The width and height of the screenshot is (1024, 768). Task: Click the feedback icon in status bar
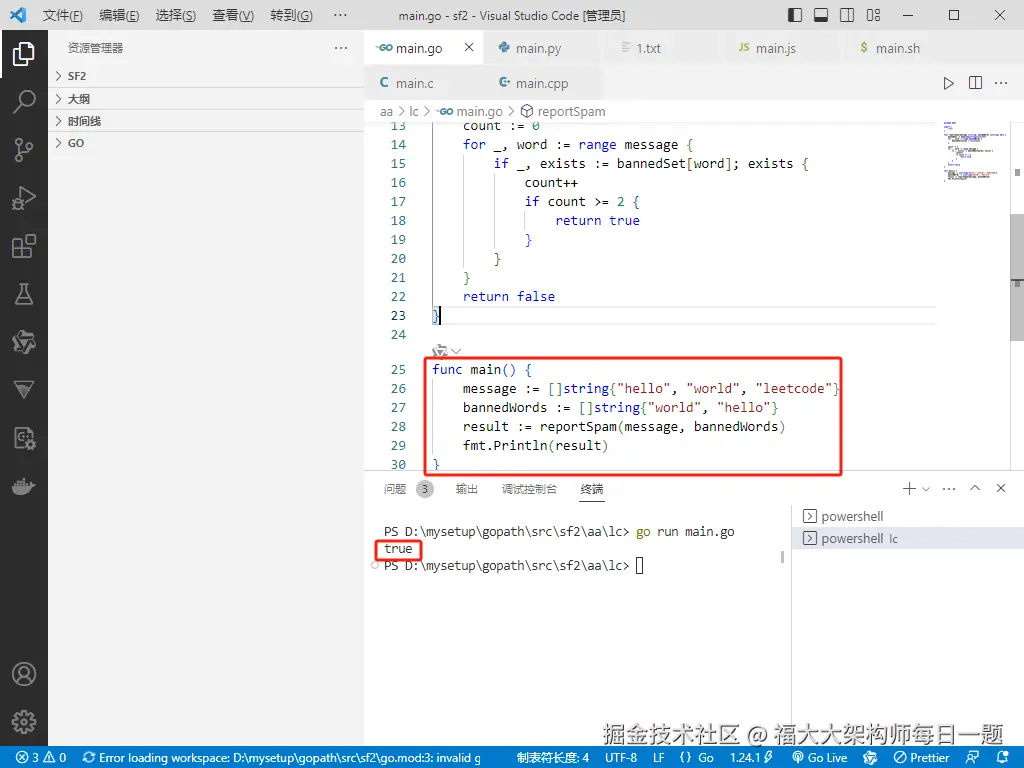pos(972,758)
